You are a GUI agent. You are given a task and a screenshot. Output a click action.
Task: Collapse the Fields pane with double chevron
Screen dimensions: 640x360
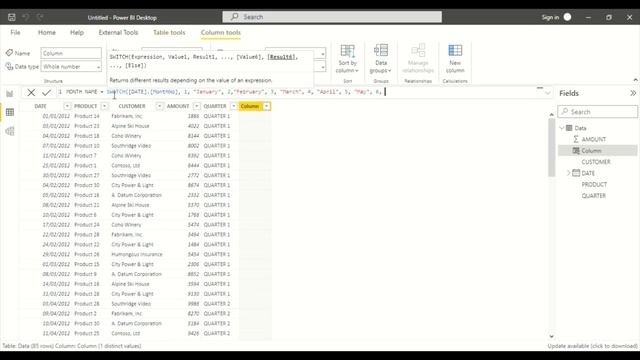(633, 93)
